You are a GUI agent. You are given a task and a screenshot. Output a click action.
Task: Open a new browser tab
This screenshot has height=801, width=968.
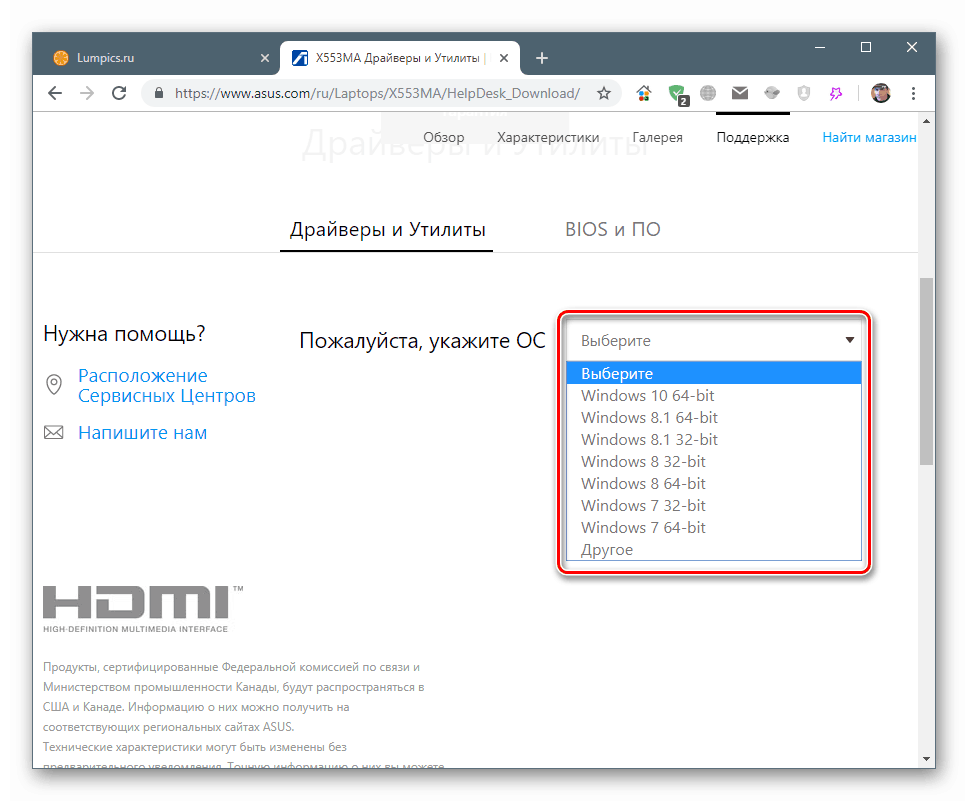pyautogui.click(x=541, y=58)
